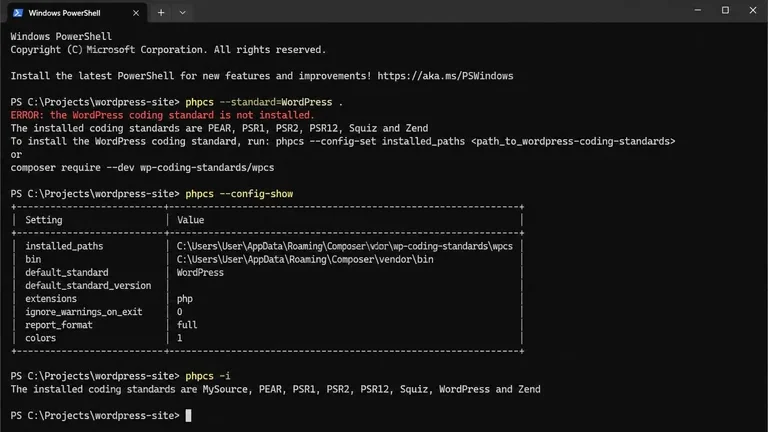Click the 'colors' setting cell
The image size is (768, 432).
(x=40, y=338)
